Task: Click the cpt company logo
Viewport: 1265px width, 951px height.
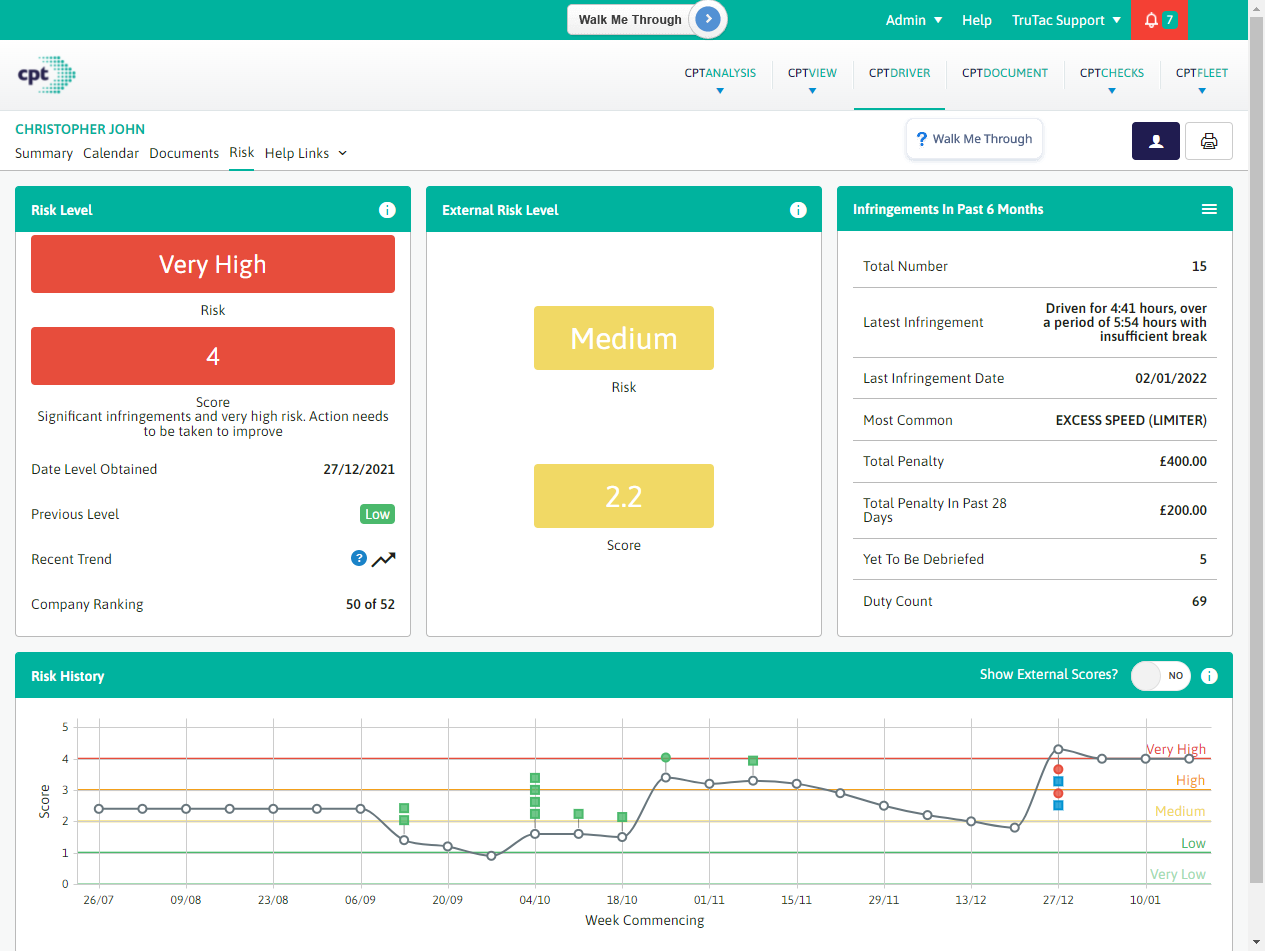Action: (x=47, y=74)
